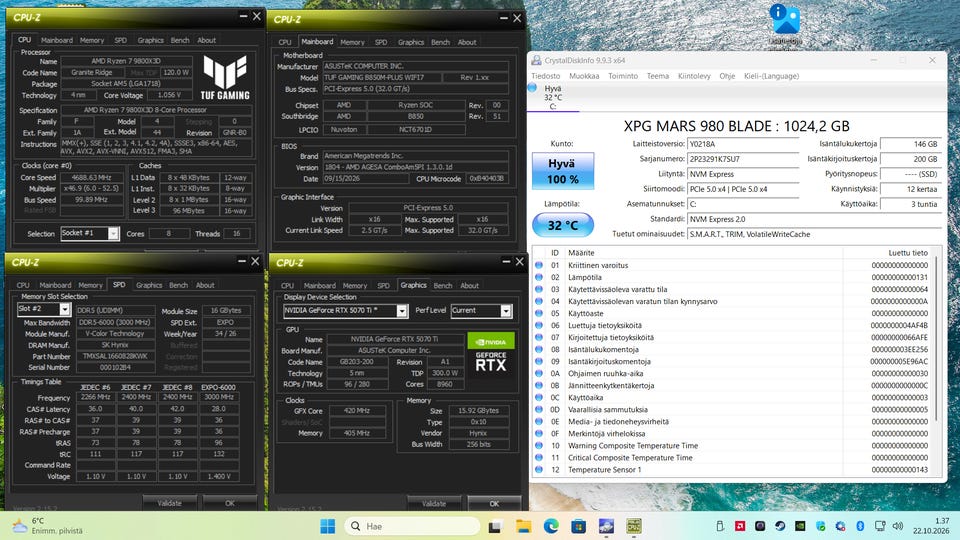Viewport: 960px width, 540px height.
Task: Click the CrystalDiskInfo title bar icon
Action: tap(536, 60)
